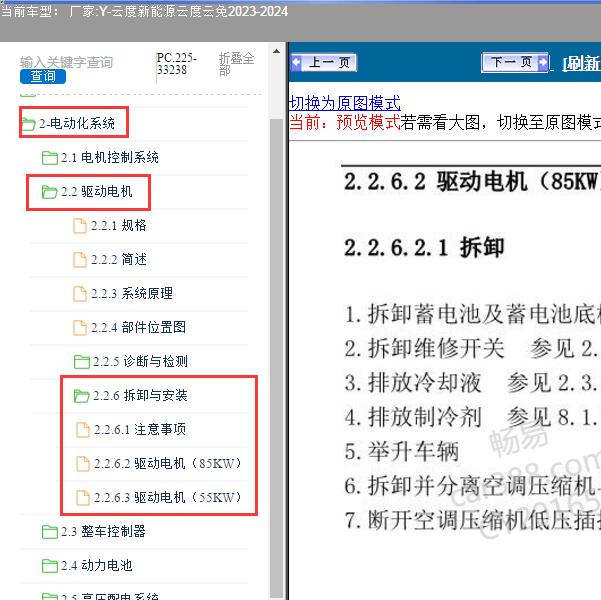Screen dimensions: 601x600
Task: Click 折叠全部 to collapse all nodes
Action: 236,64
